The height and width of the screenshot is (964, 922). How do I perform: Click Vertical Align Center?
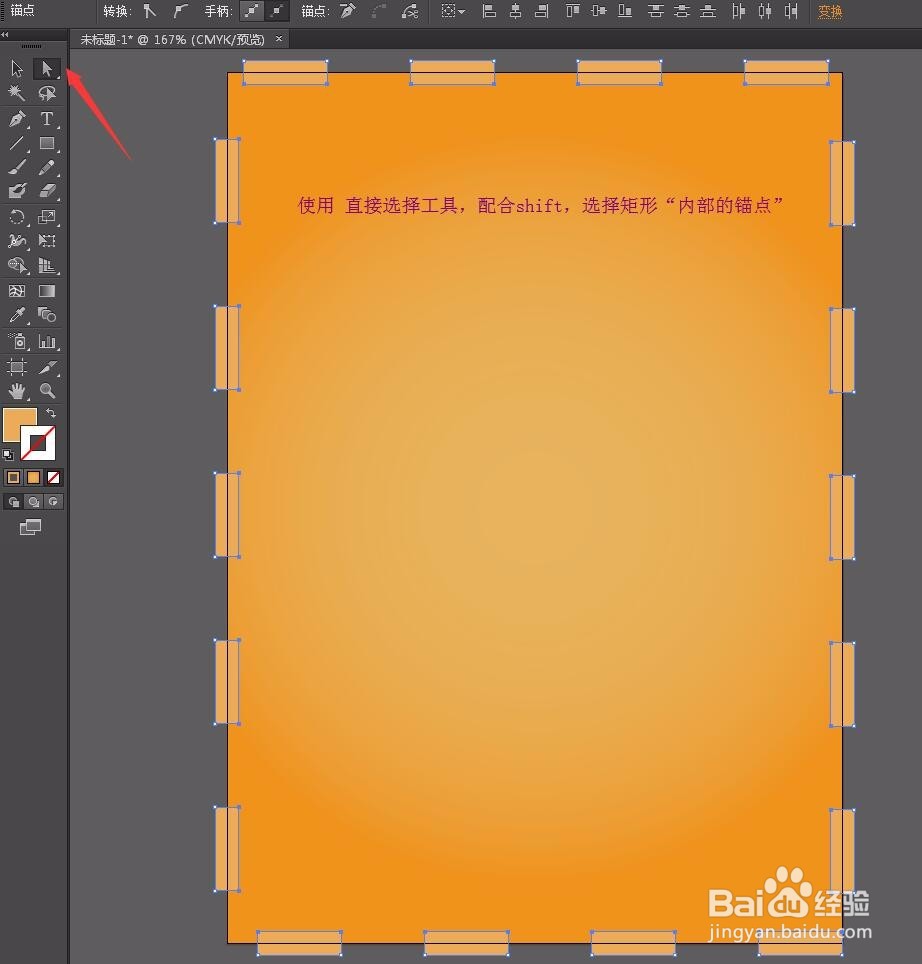[599, 11]
